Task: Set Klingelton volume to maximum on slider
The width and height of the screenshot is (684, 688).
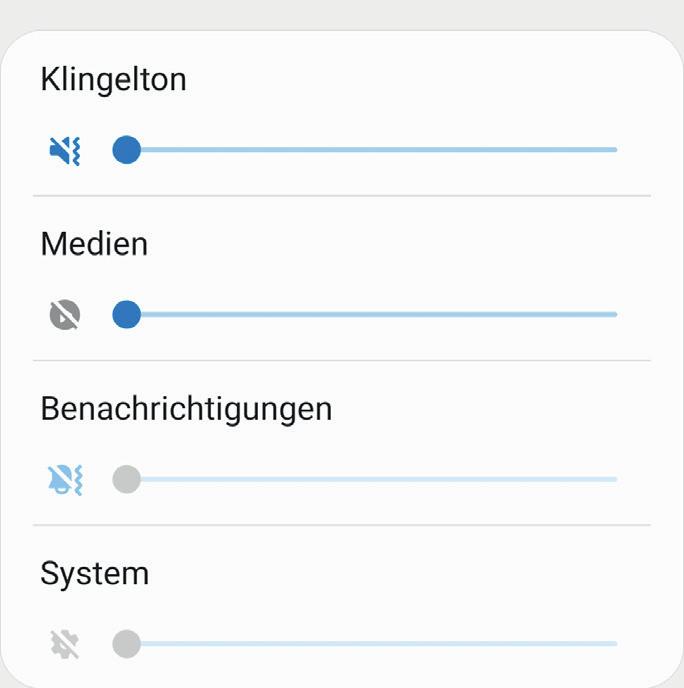Action: pyautogui.click(x=615, y=150)
